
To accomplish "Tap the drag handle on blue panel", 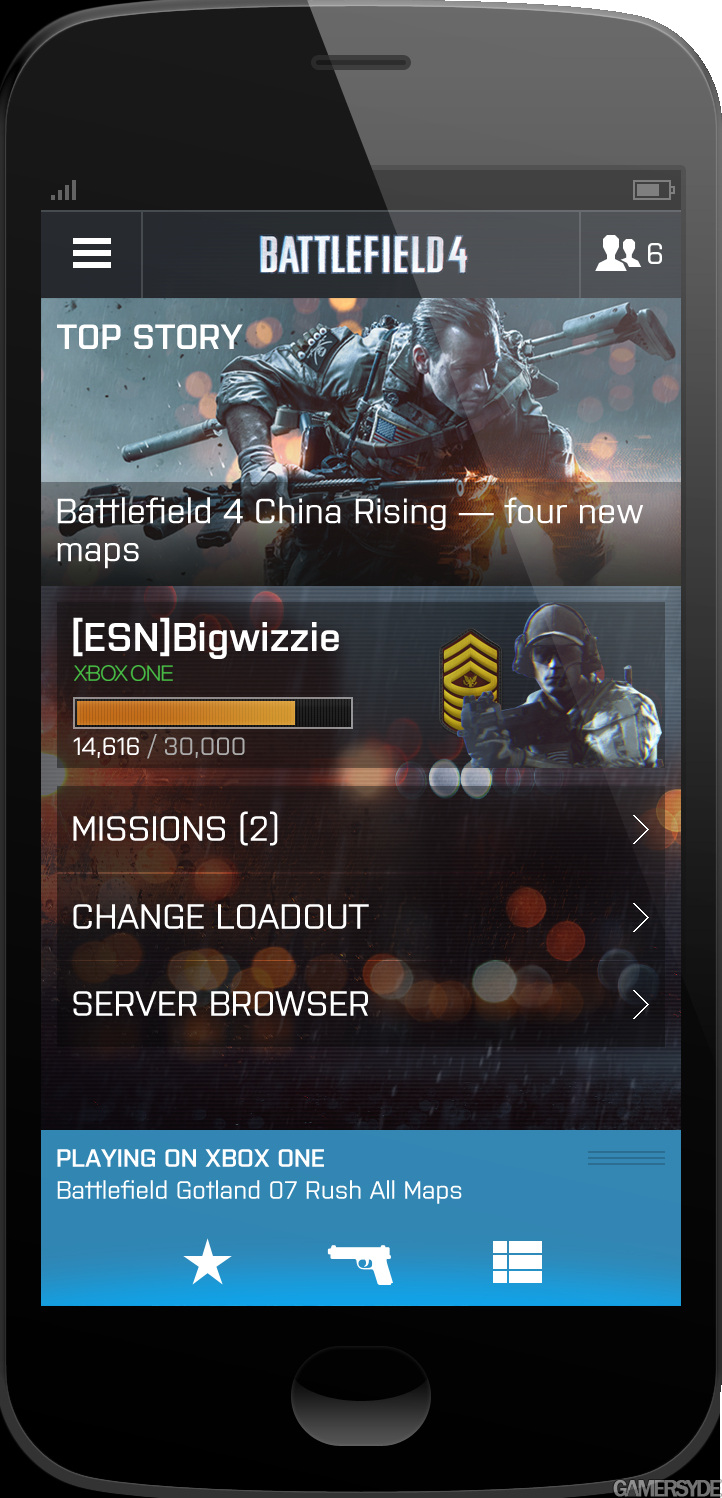I will (626, 1158).
